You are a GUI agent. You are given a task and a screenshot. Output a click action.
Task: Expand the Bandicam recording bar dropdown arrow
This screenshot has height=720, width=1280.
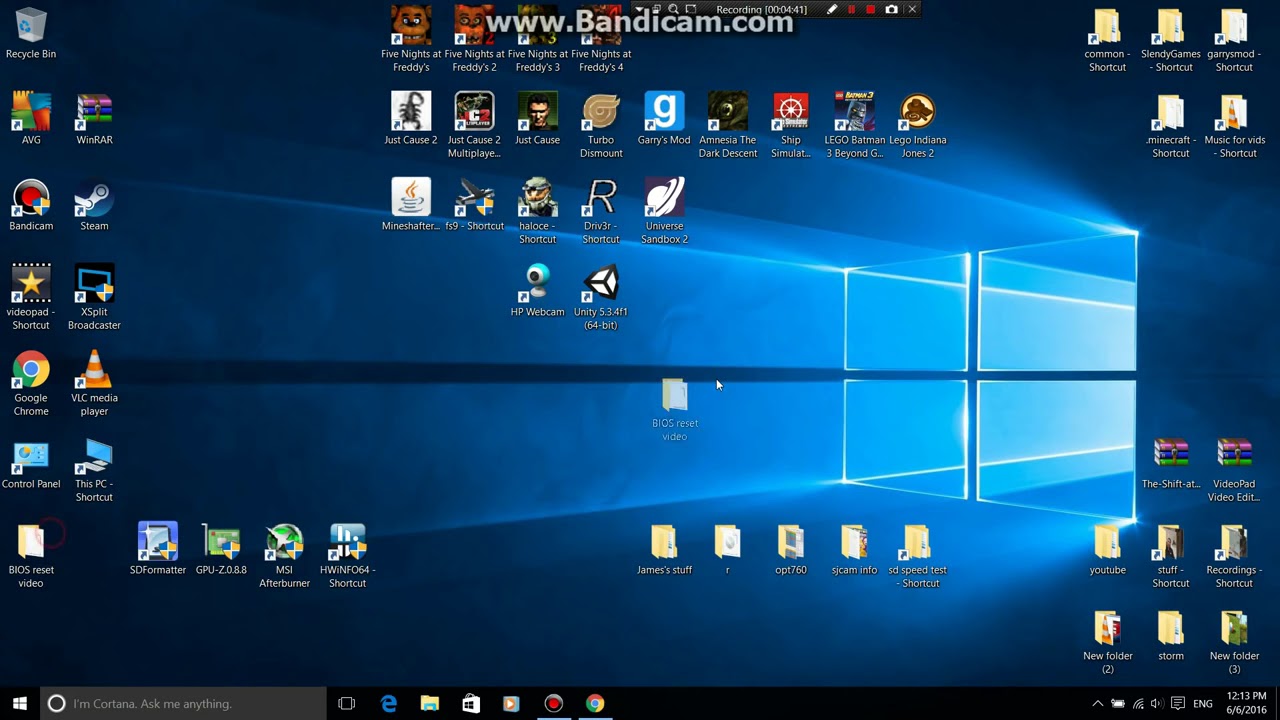click(x=640, y=10)
